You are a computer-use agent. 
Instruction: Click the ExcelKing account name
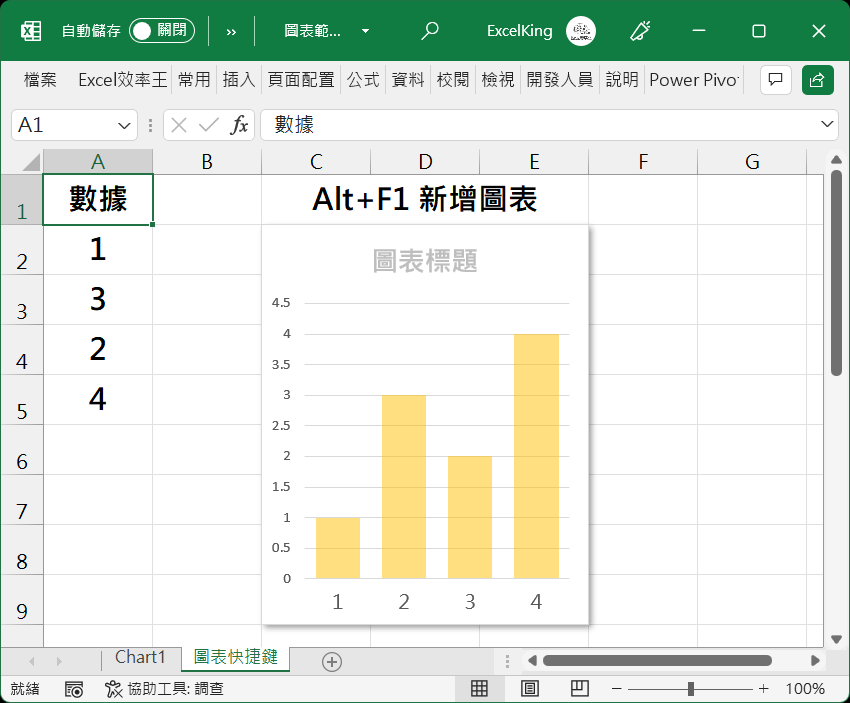tap(519, 31)
